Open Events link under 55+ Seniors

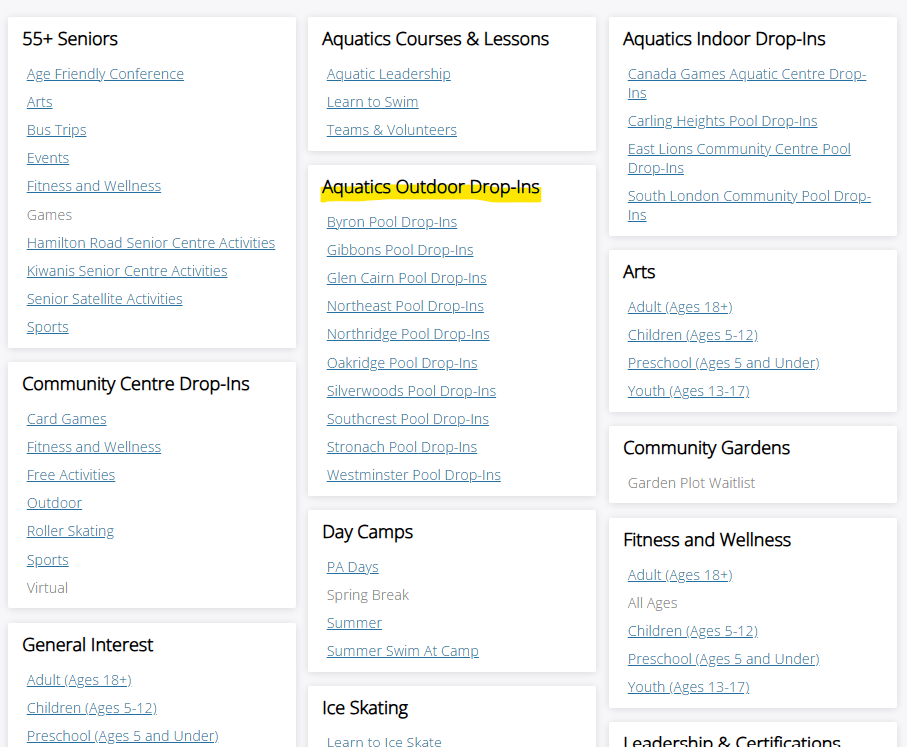(48, 158)
